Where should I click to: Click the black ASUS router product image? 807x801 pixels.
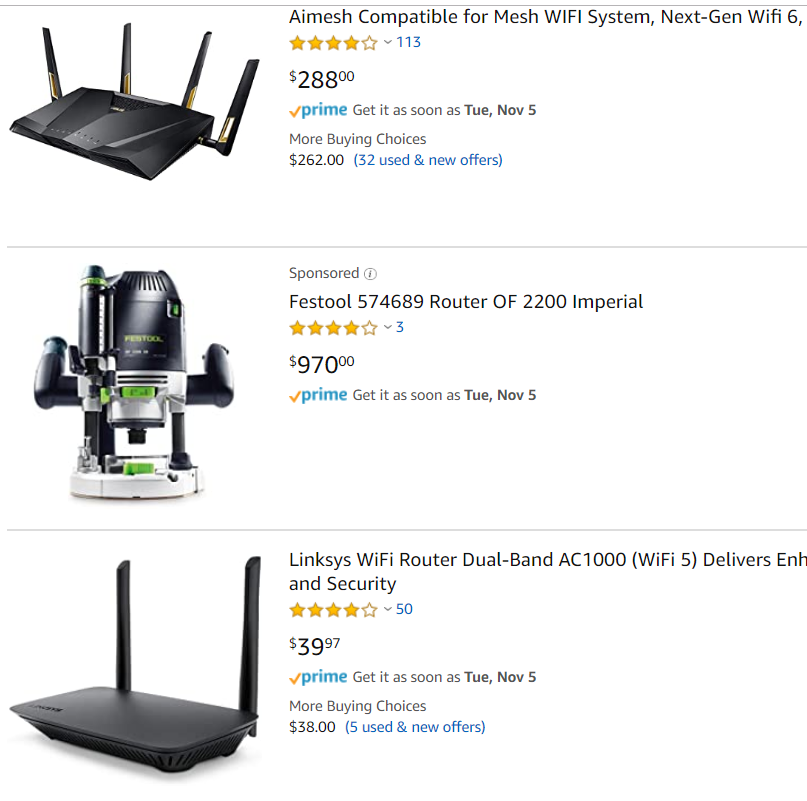point(134,101)
